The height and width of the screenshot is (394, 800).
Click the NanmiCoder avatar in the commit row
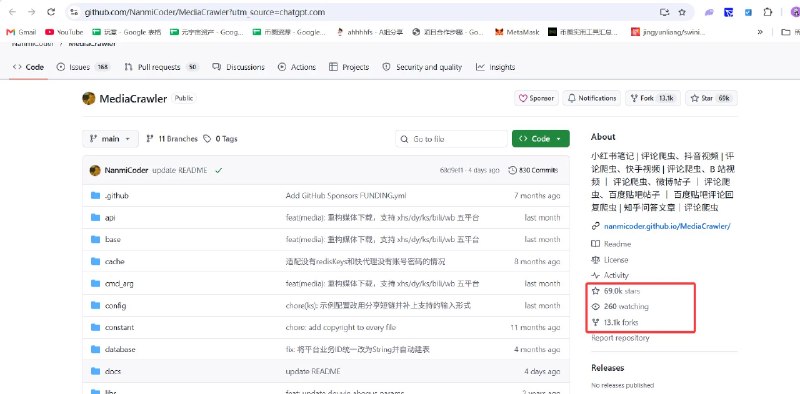[x=95, y=170]
